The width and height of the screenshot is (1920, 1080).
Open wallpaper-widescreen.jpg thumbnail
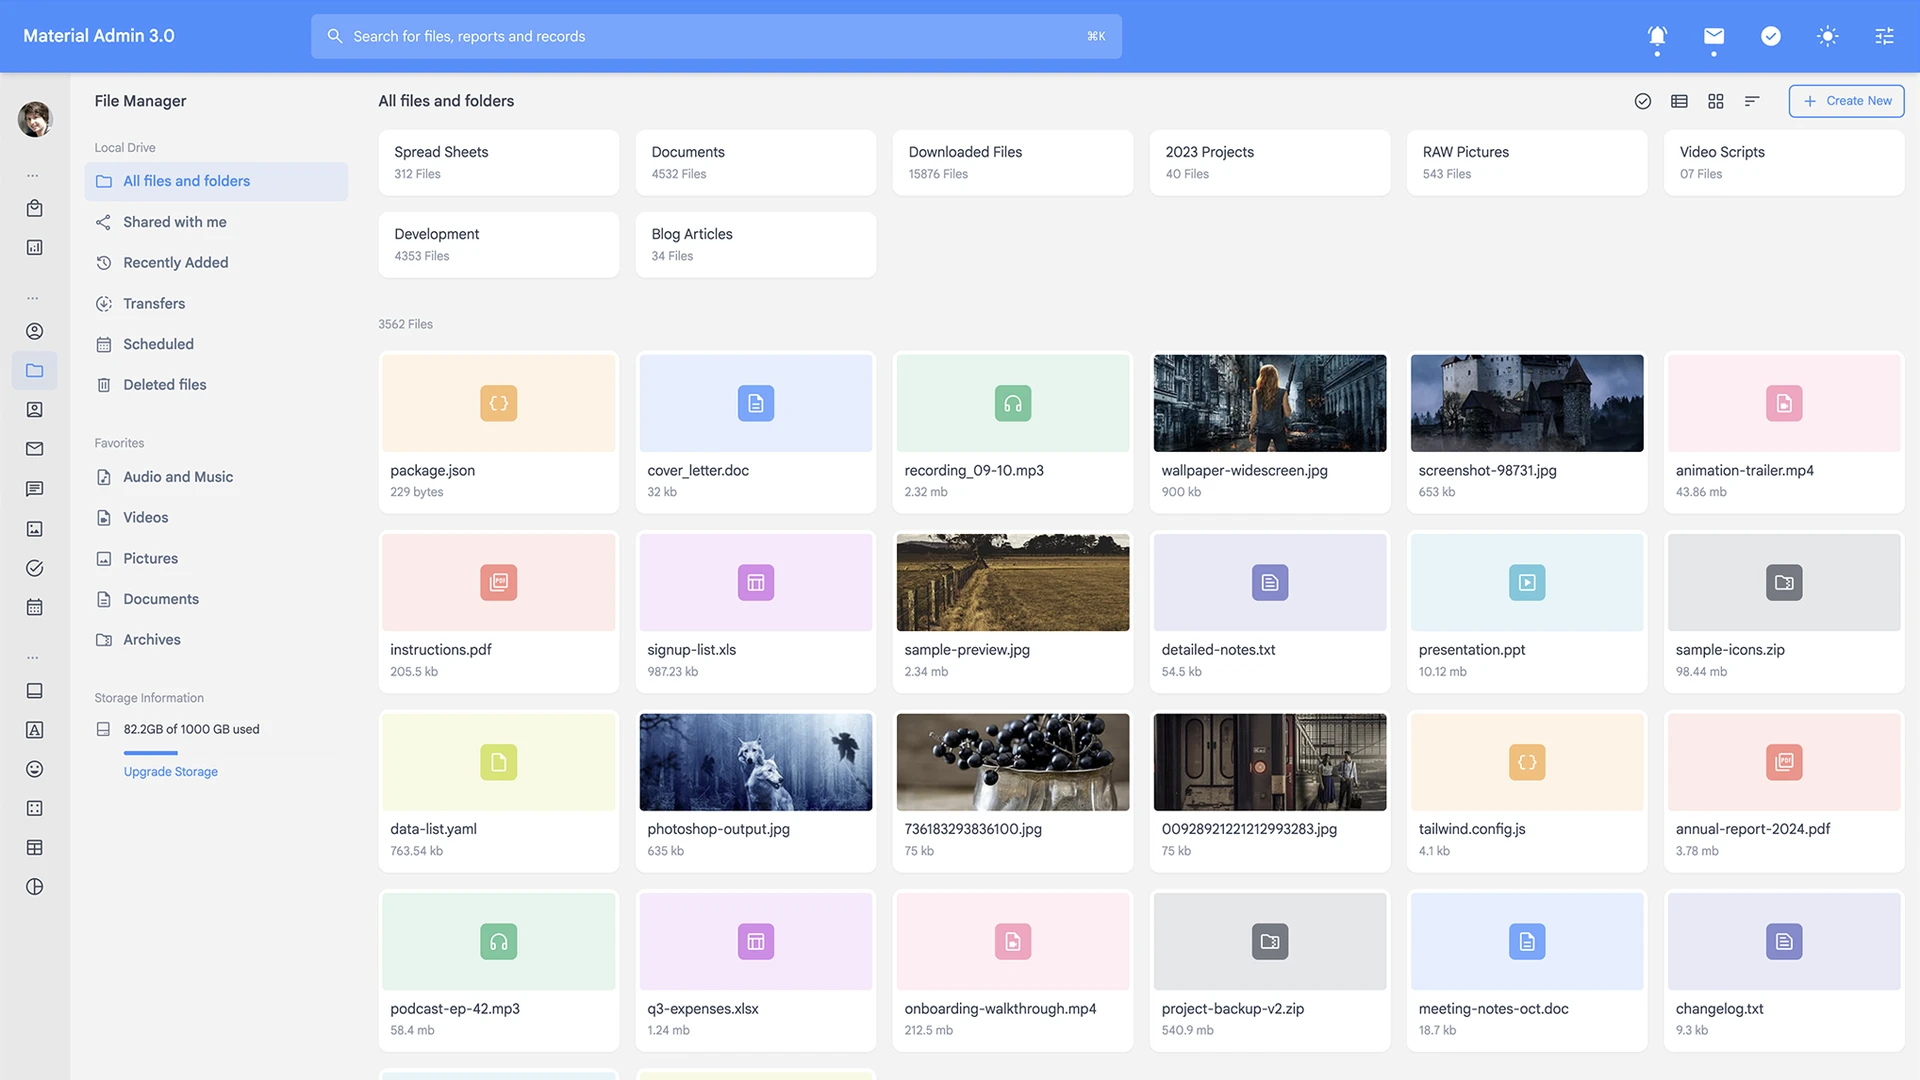(x=1270, y=403)
